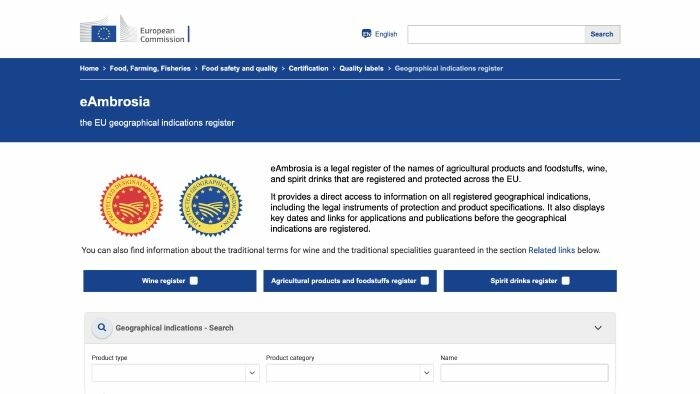Open Food, Farming, Fisheries breadcrumb
Screen dimensions: 700x394
coord(150,68)
